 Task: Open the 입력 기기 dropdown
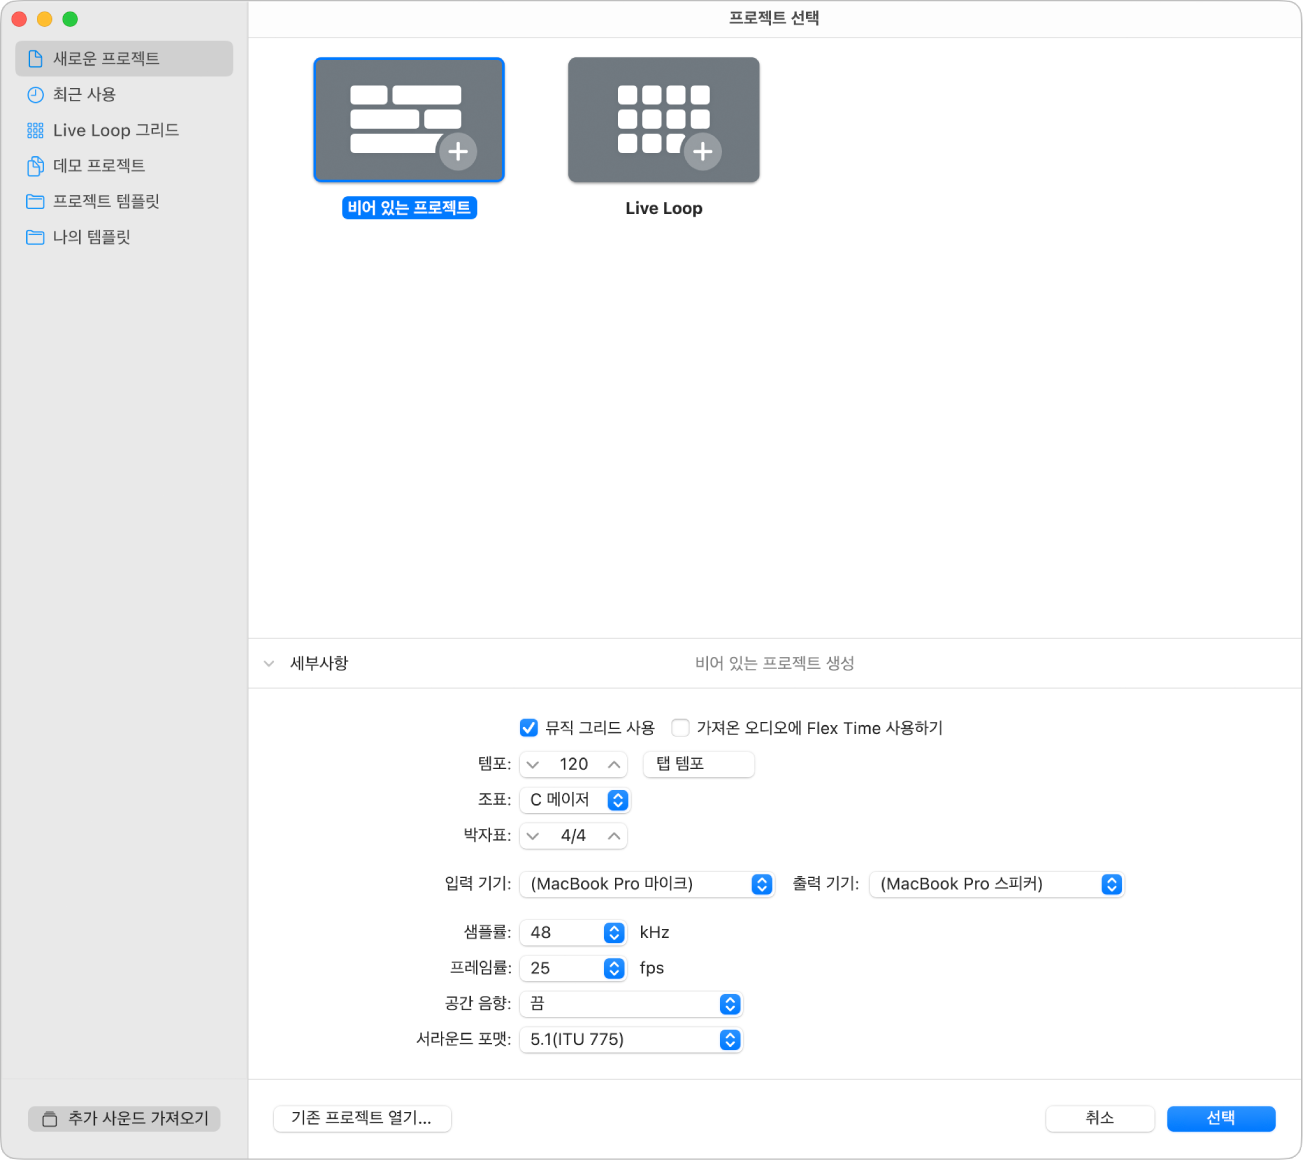(x=647, y=884)
